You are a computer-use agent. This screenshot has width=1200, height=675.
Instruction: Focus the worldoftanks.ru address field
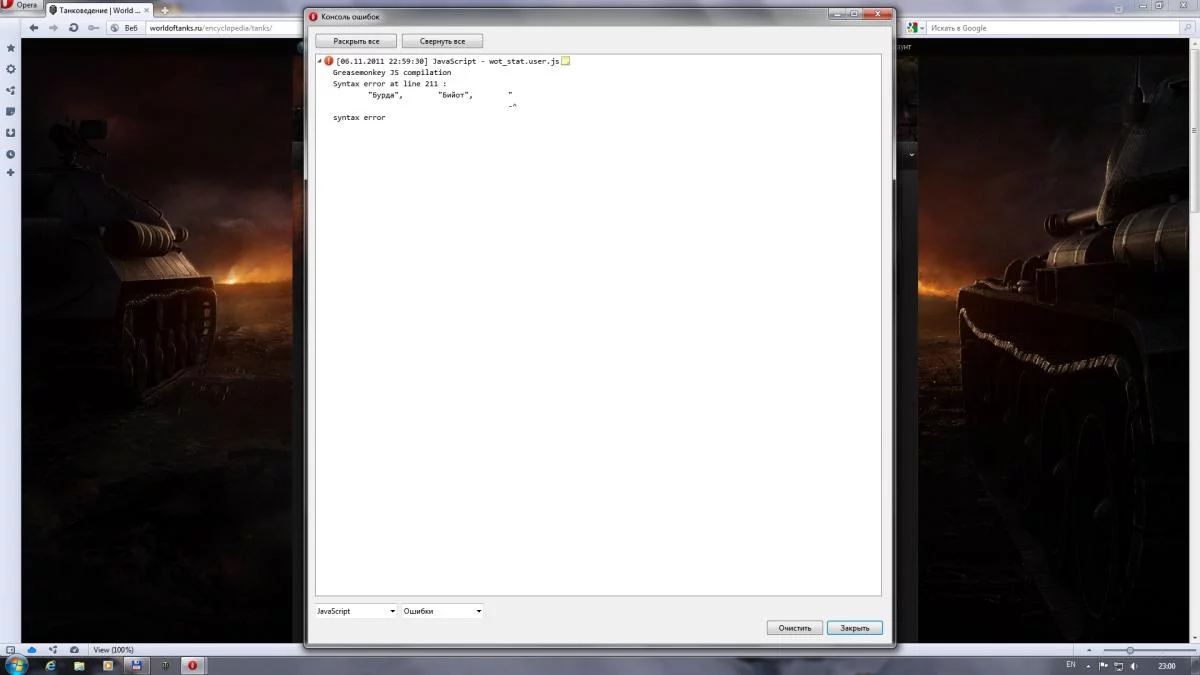click(x=222, y=28)
